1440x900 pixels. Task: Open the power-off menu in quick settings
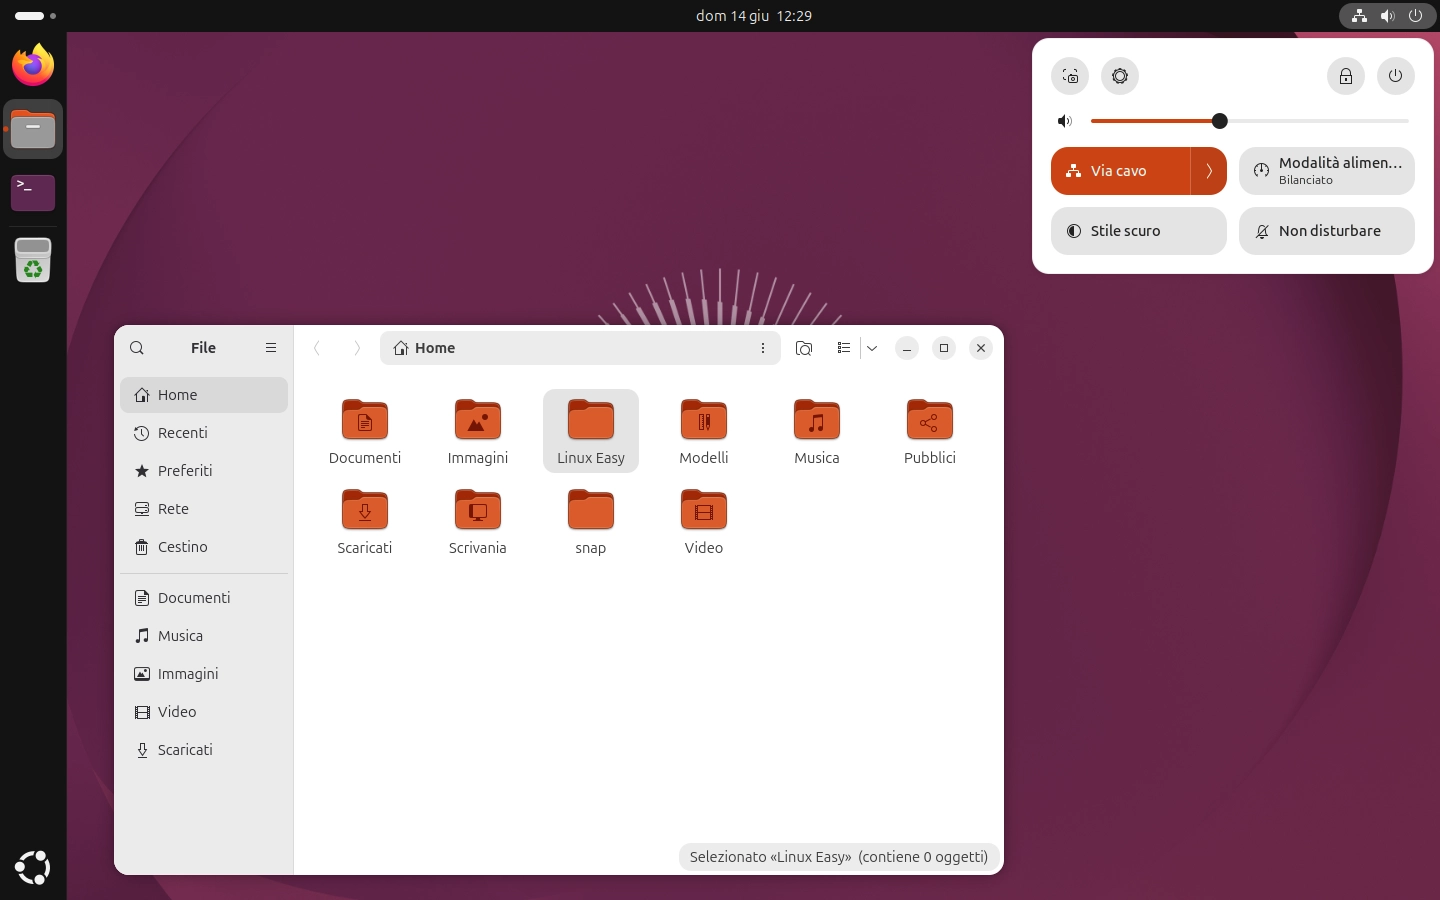coord(1396,76)
